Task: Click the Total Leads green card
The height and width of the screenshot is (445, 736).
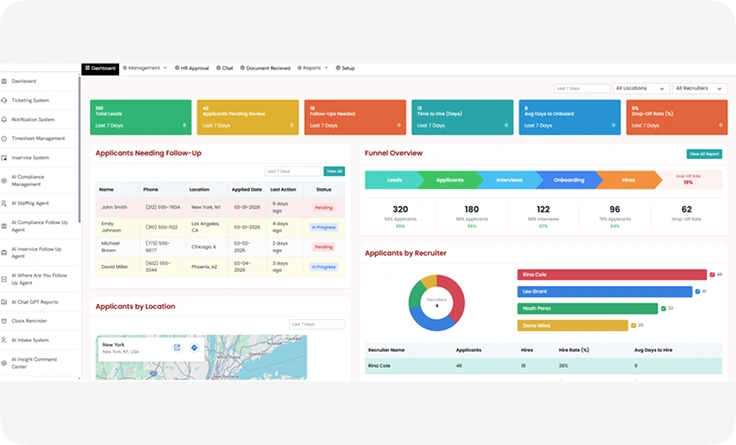Action: coord(141,117)
